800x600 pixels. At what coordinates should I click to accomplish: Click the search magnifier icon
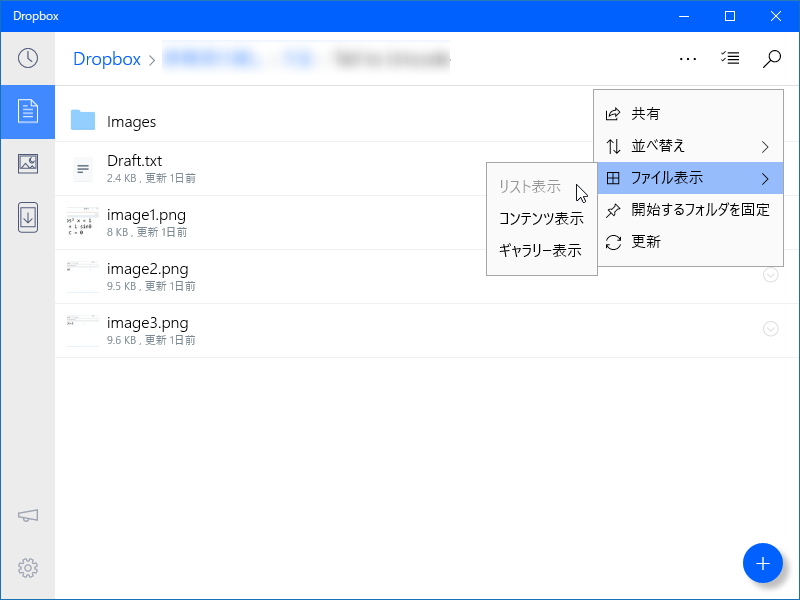click(770, 58)
